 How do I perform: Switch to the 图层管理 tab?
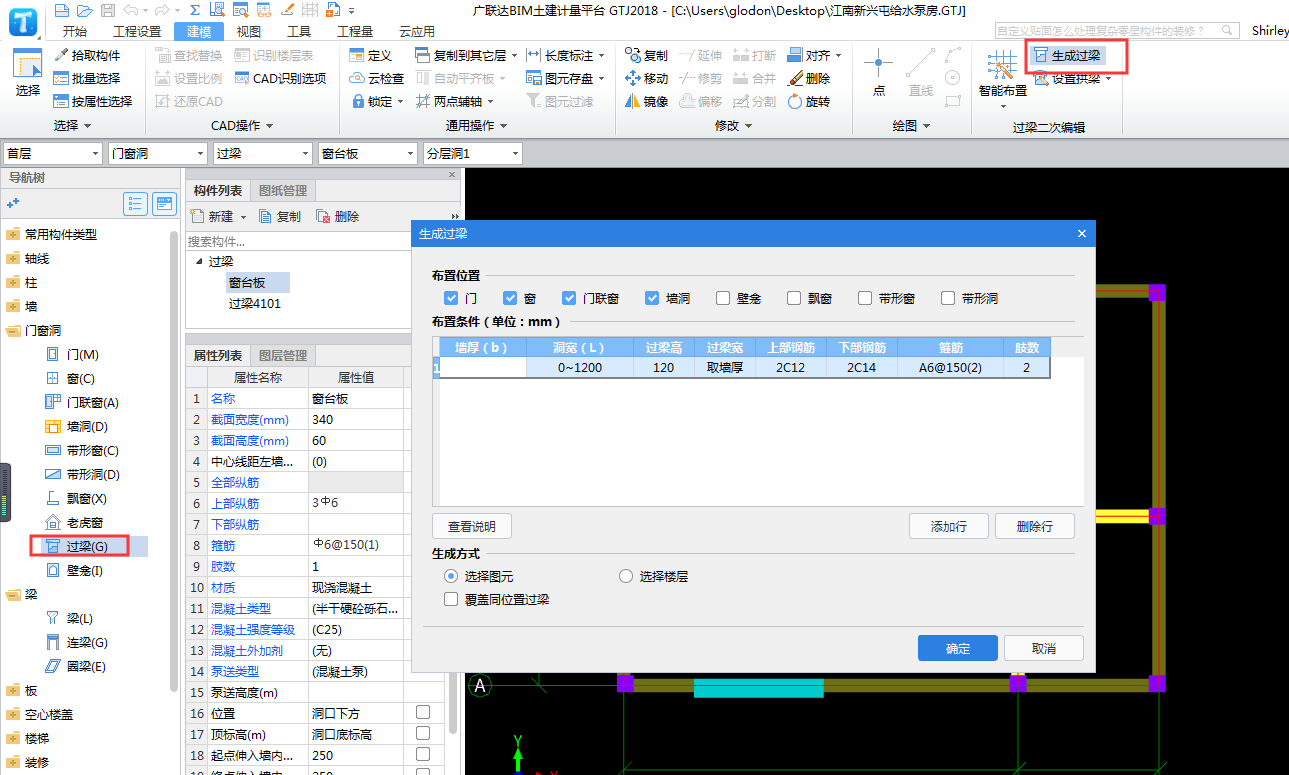[284, 355]
